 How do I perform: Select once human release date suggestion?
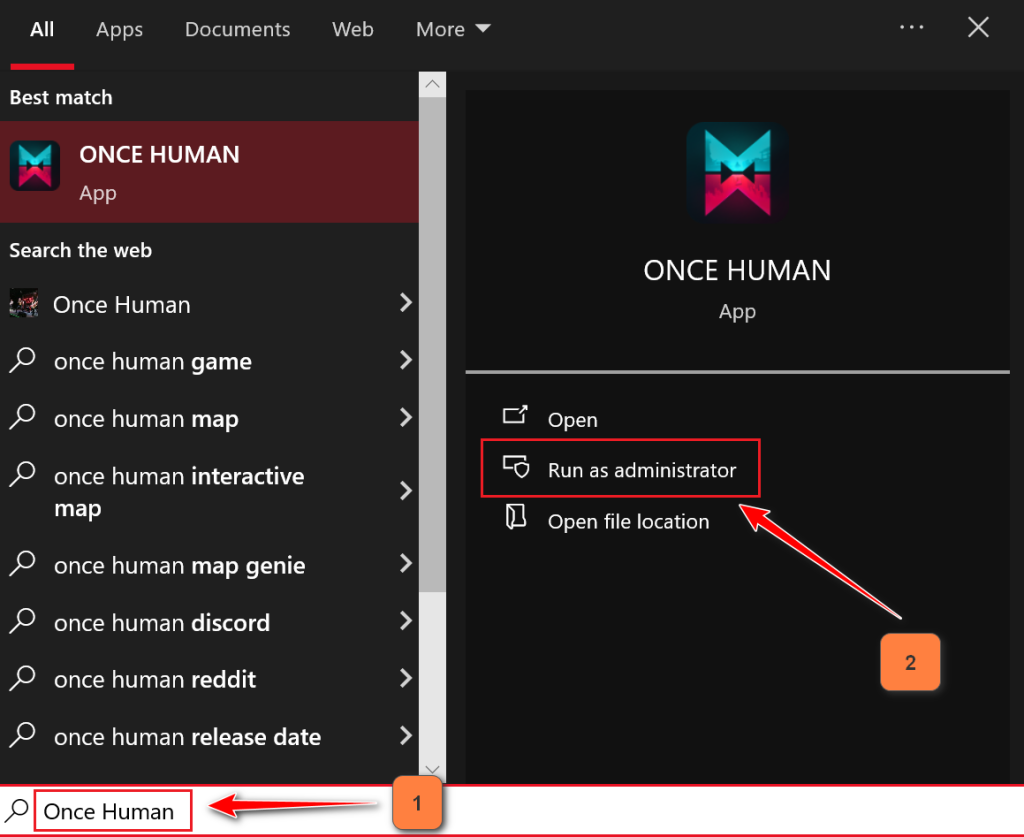tap(209, 737)
